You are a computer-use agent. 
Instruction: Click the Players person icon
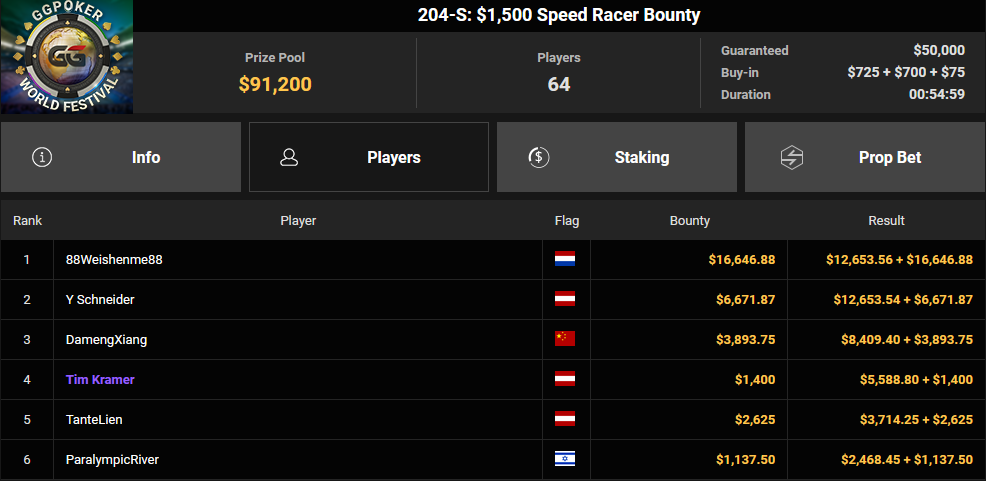pyautogui.click(x=289, y=157)
